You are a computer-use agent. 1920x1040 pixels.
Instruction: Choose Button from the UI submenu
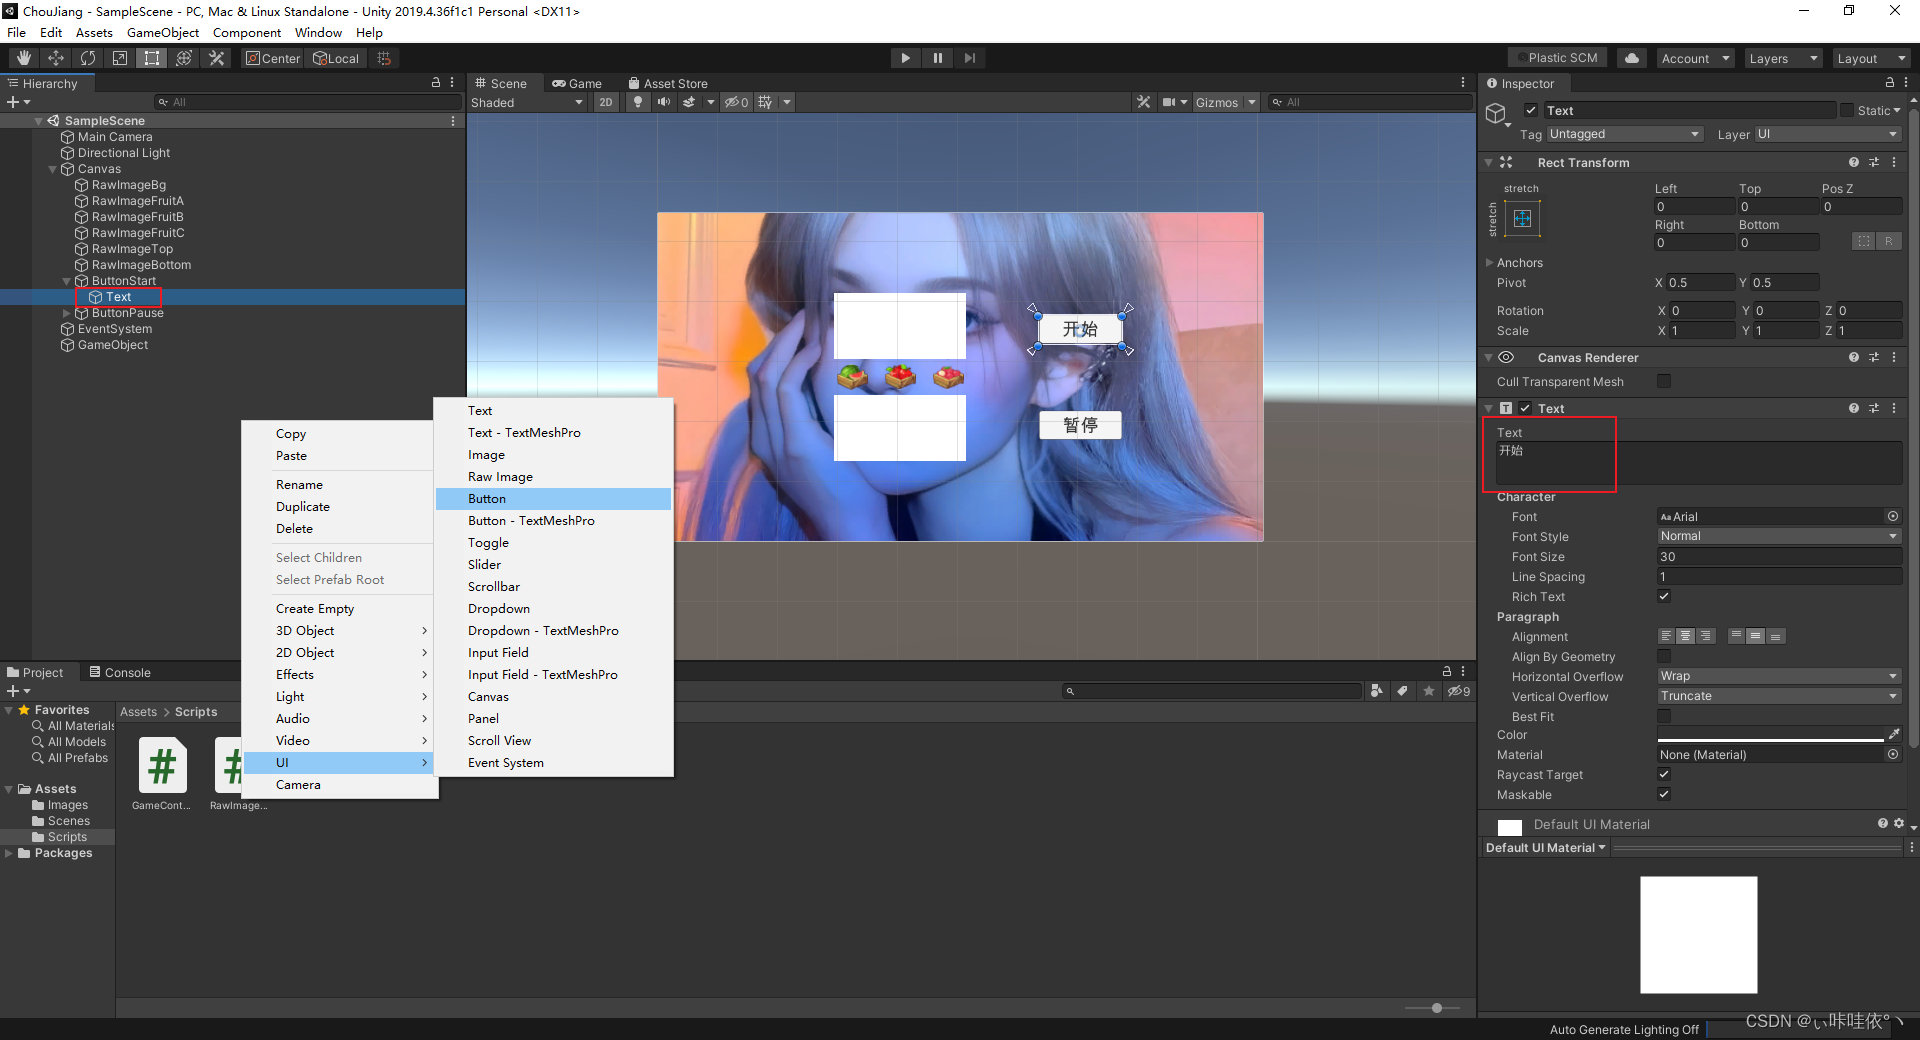553,498
